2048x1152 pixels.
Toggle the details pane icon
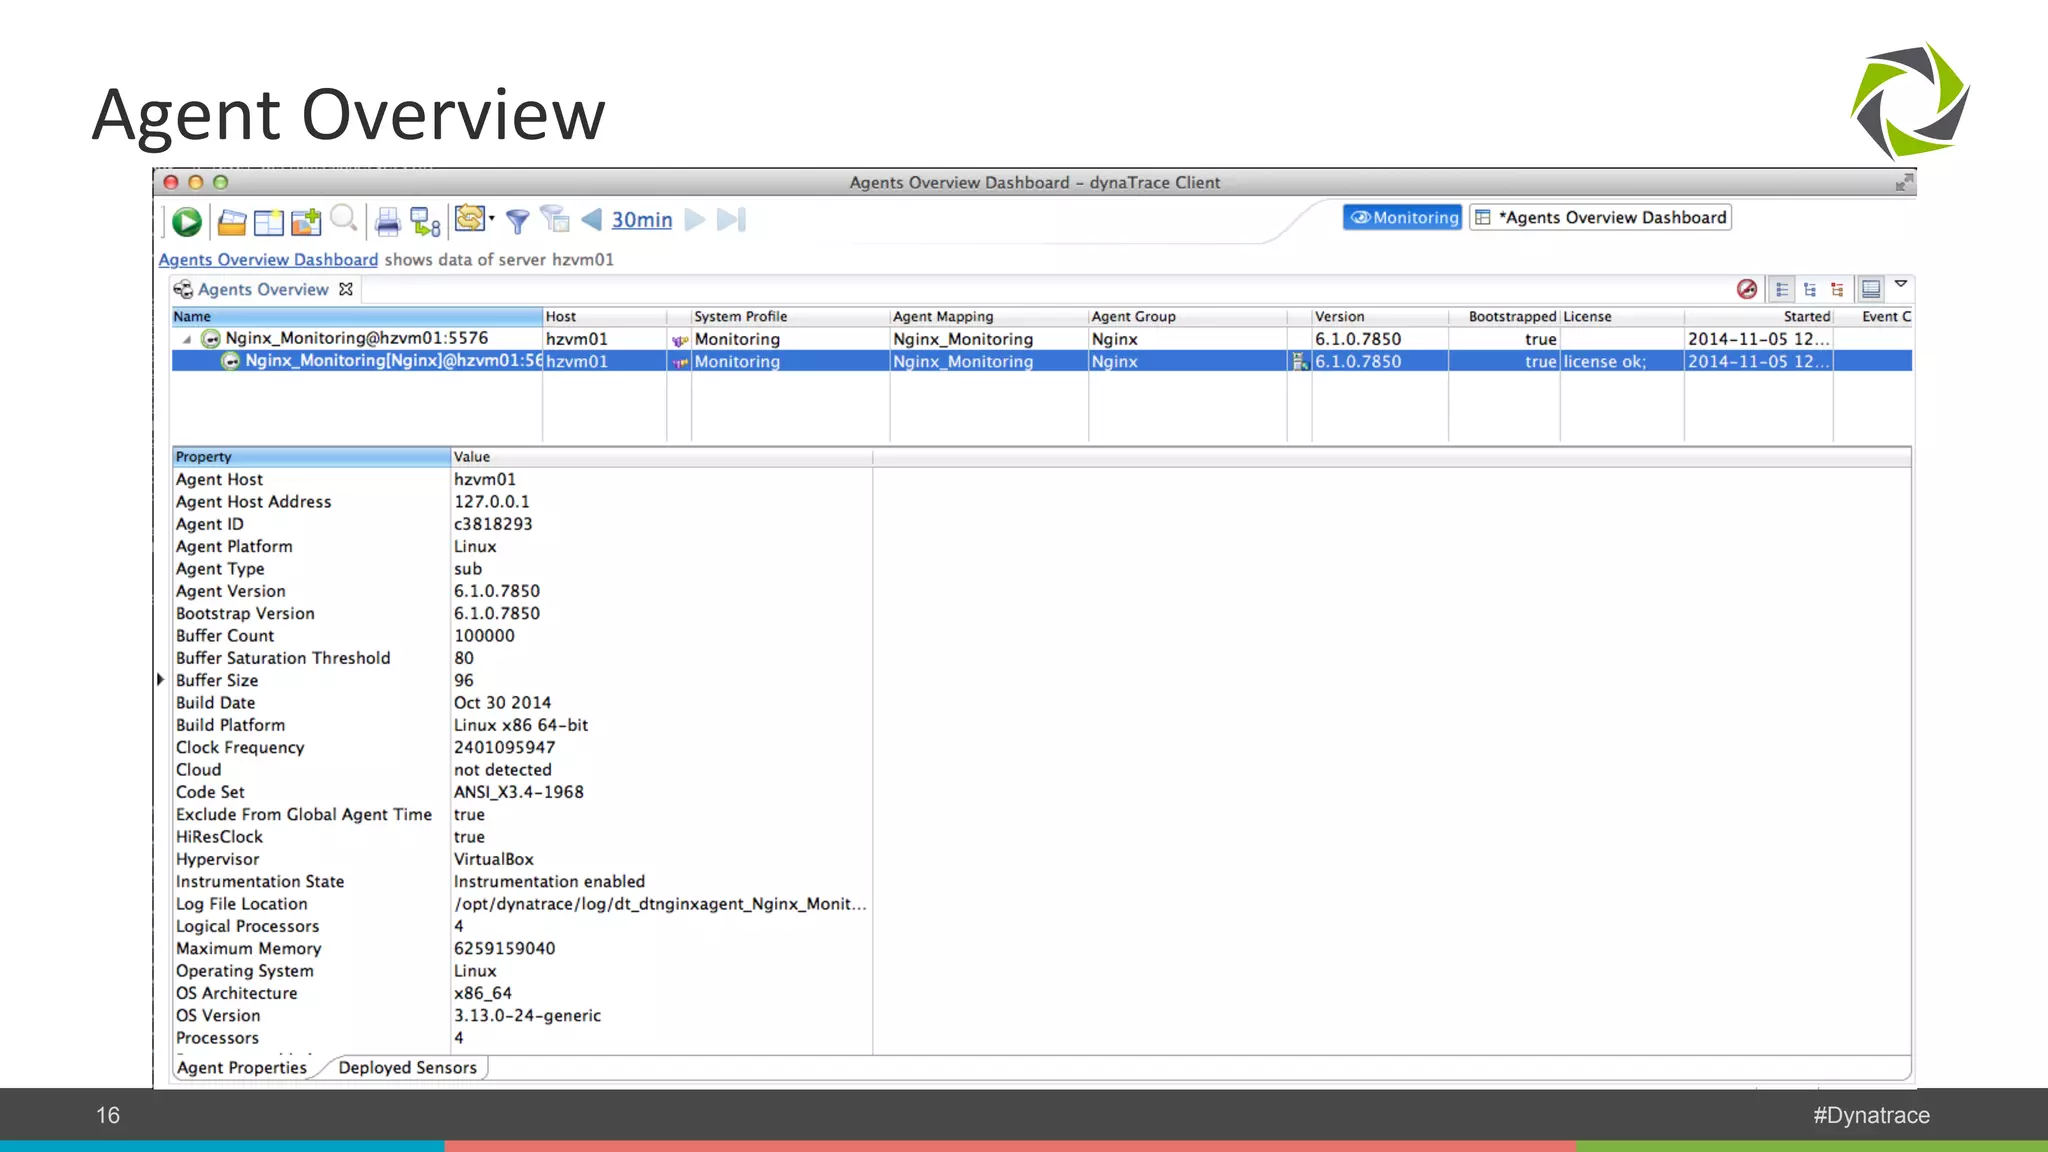(1871, 289)
